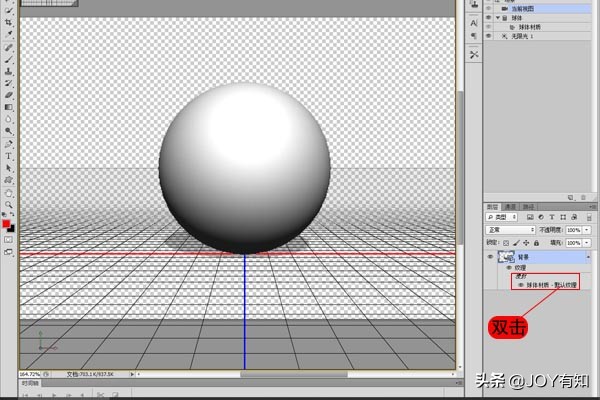
Task: Click the lock position move icon
Action: (527, 242)
